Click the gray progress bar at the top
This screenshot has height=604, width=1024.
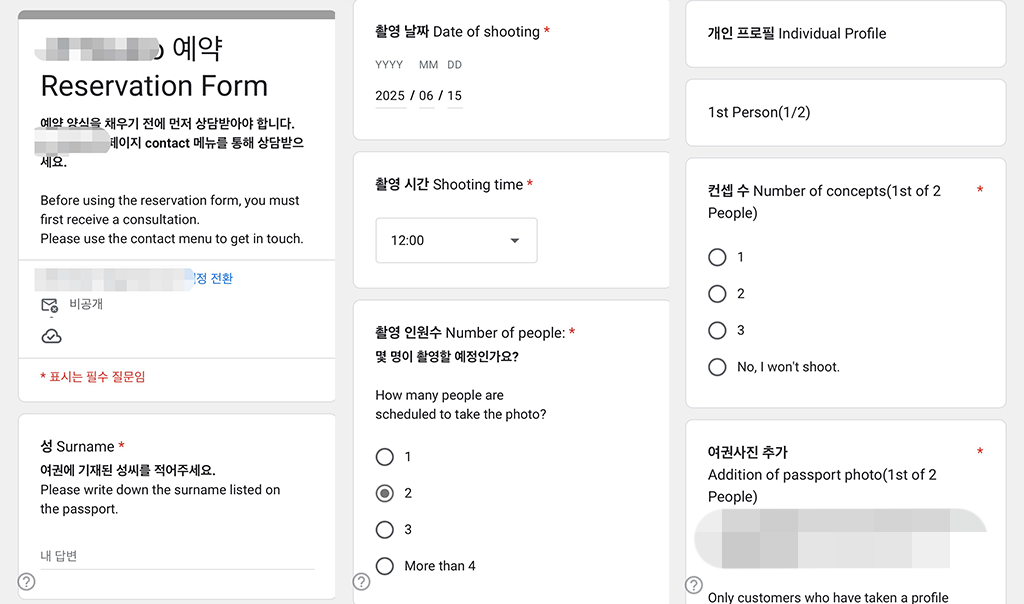pyautogui.click(x=177, y=13)
